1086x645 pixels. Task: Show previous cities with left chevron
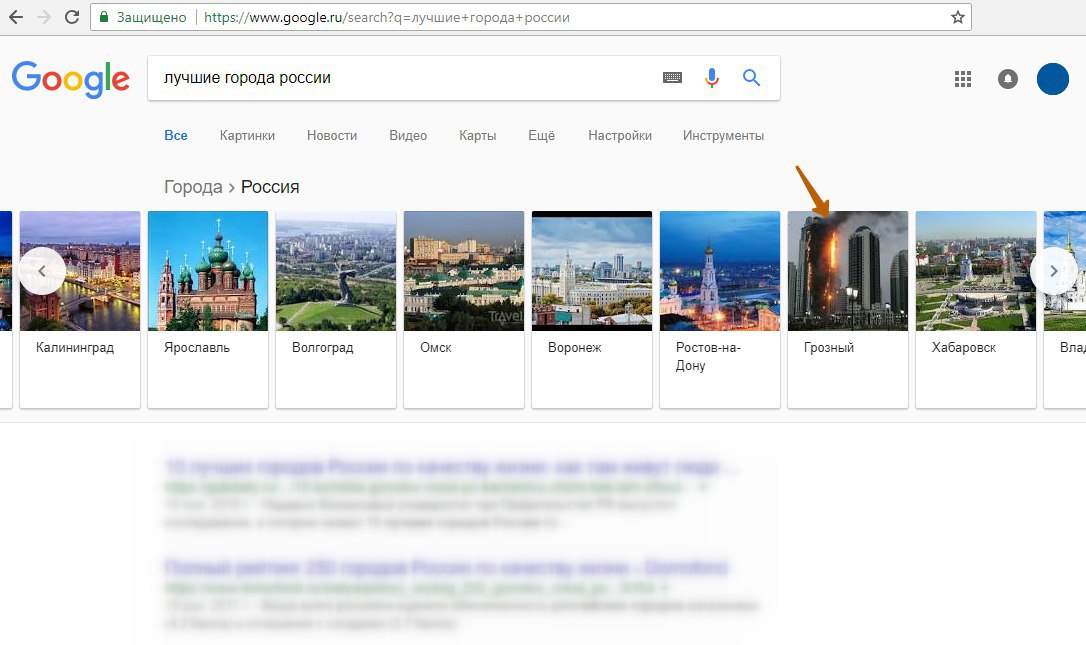point(42,271)
